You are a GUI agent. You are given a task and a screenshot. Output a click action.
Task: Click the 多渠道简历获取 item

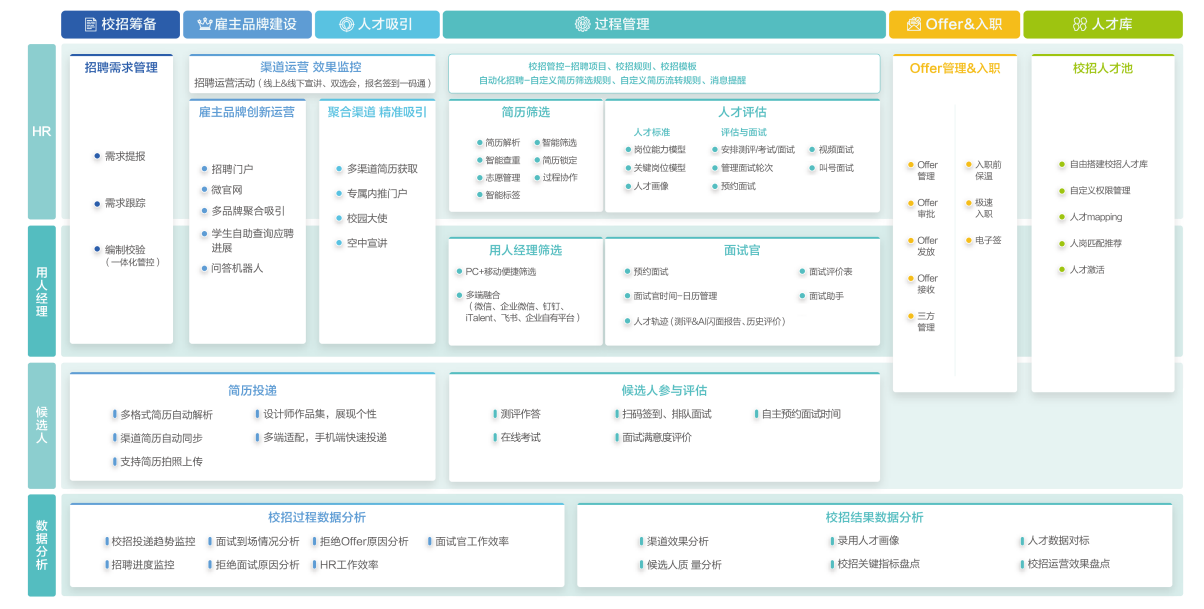point(382,168)
